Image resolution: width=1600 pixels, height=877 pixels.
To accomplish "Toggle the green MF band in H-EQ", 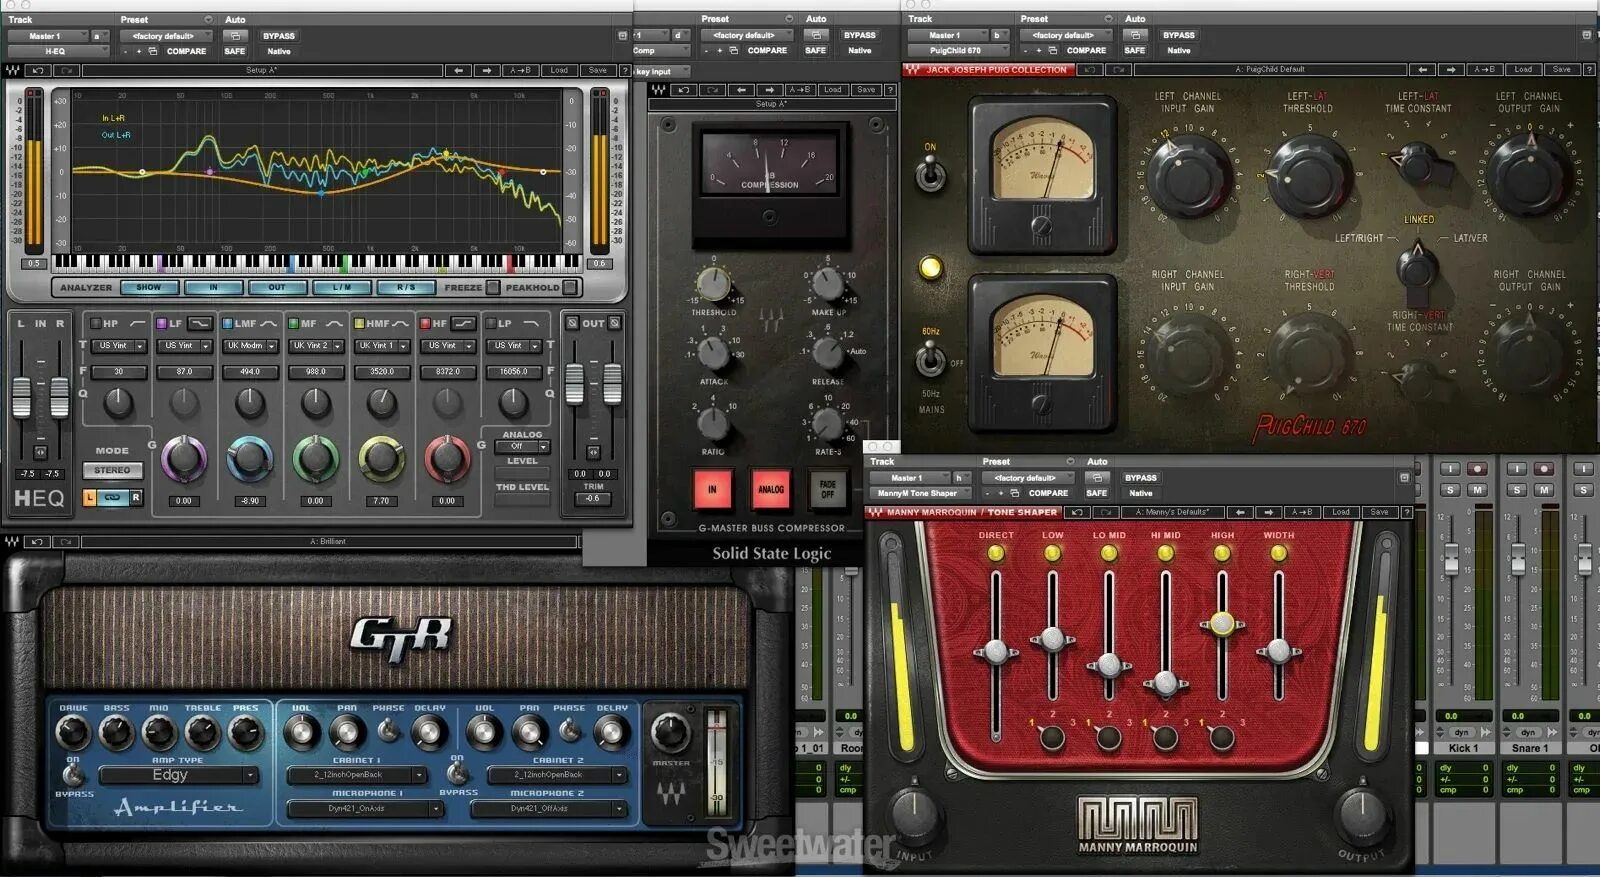I will pos(294,323).
